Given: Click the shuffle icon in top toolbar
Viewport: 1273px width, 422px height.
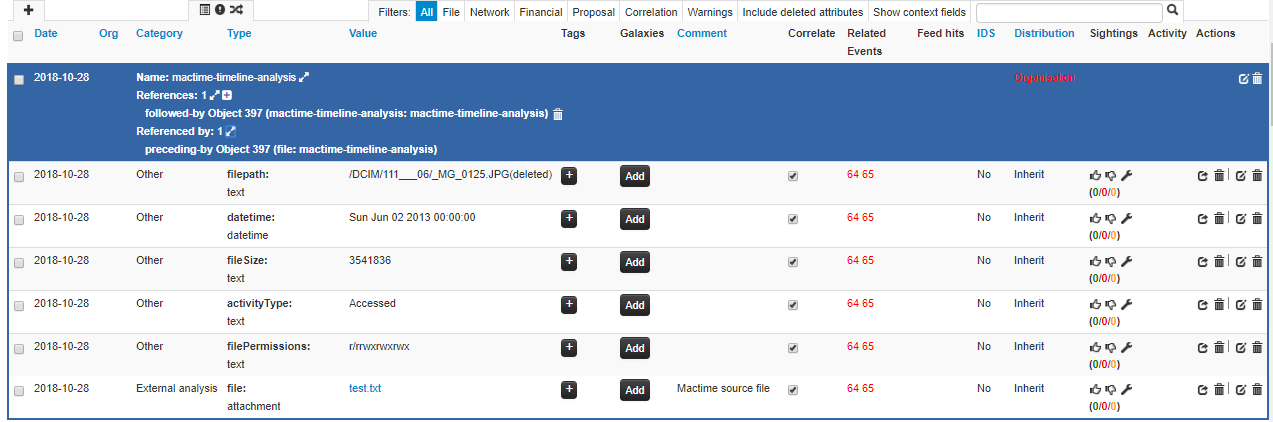Looking at the screenshot, I should pyautogui.click(x=236, y=10).
